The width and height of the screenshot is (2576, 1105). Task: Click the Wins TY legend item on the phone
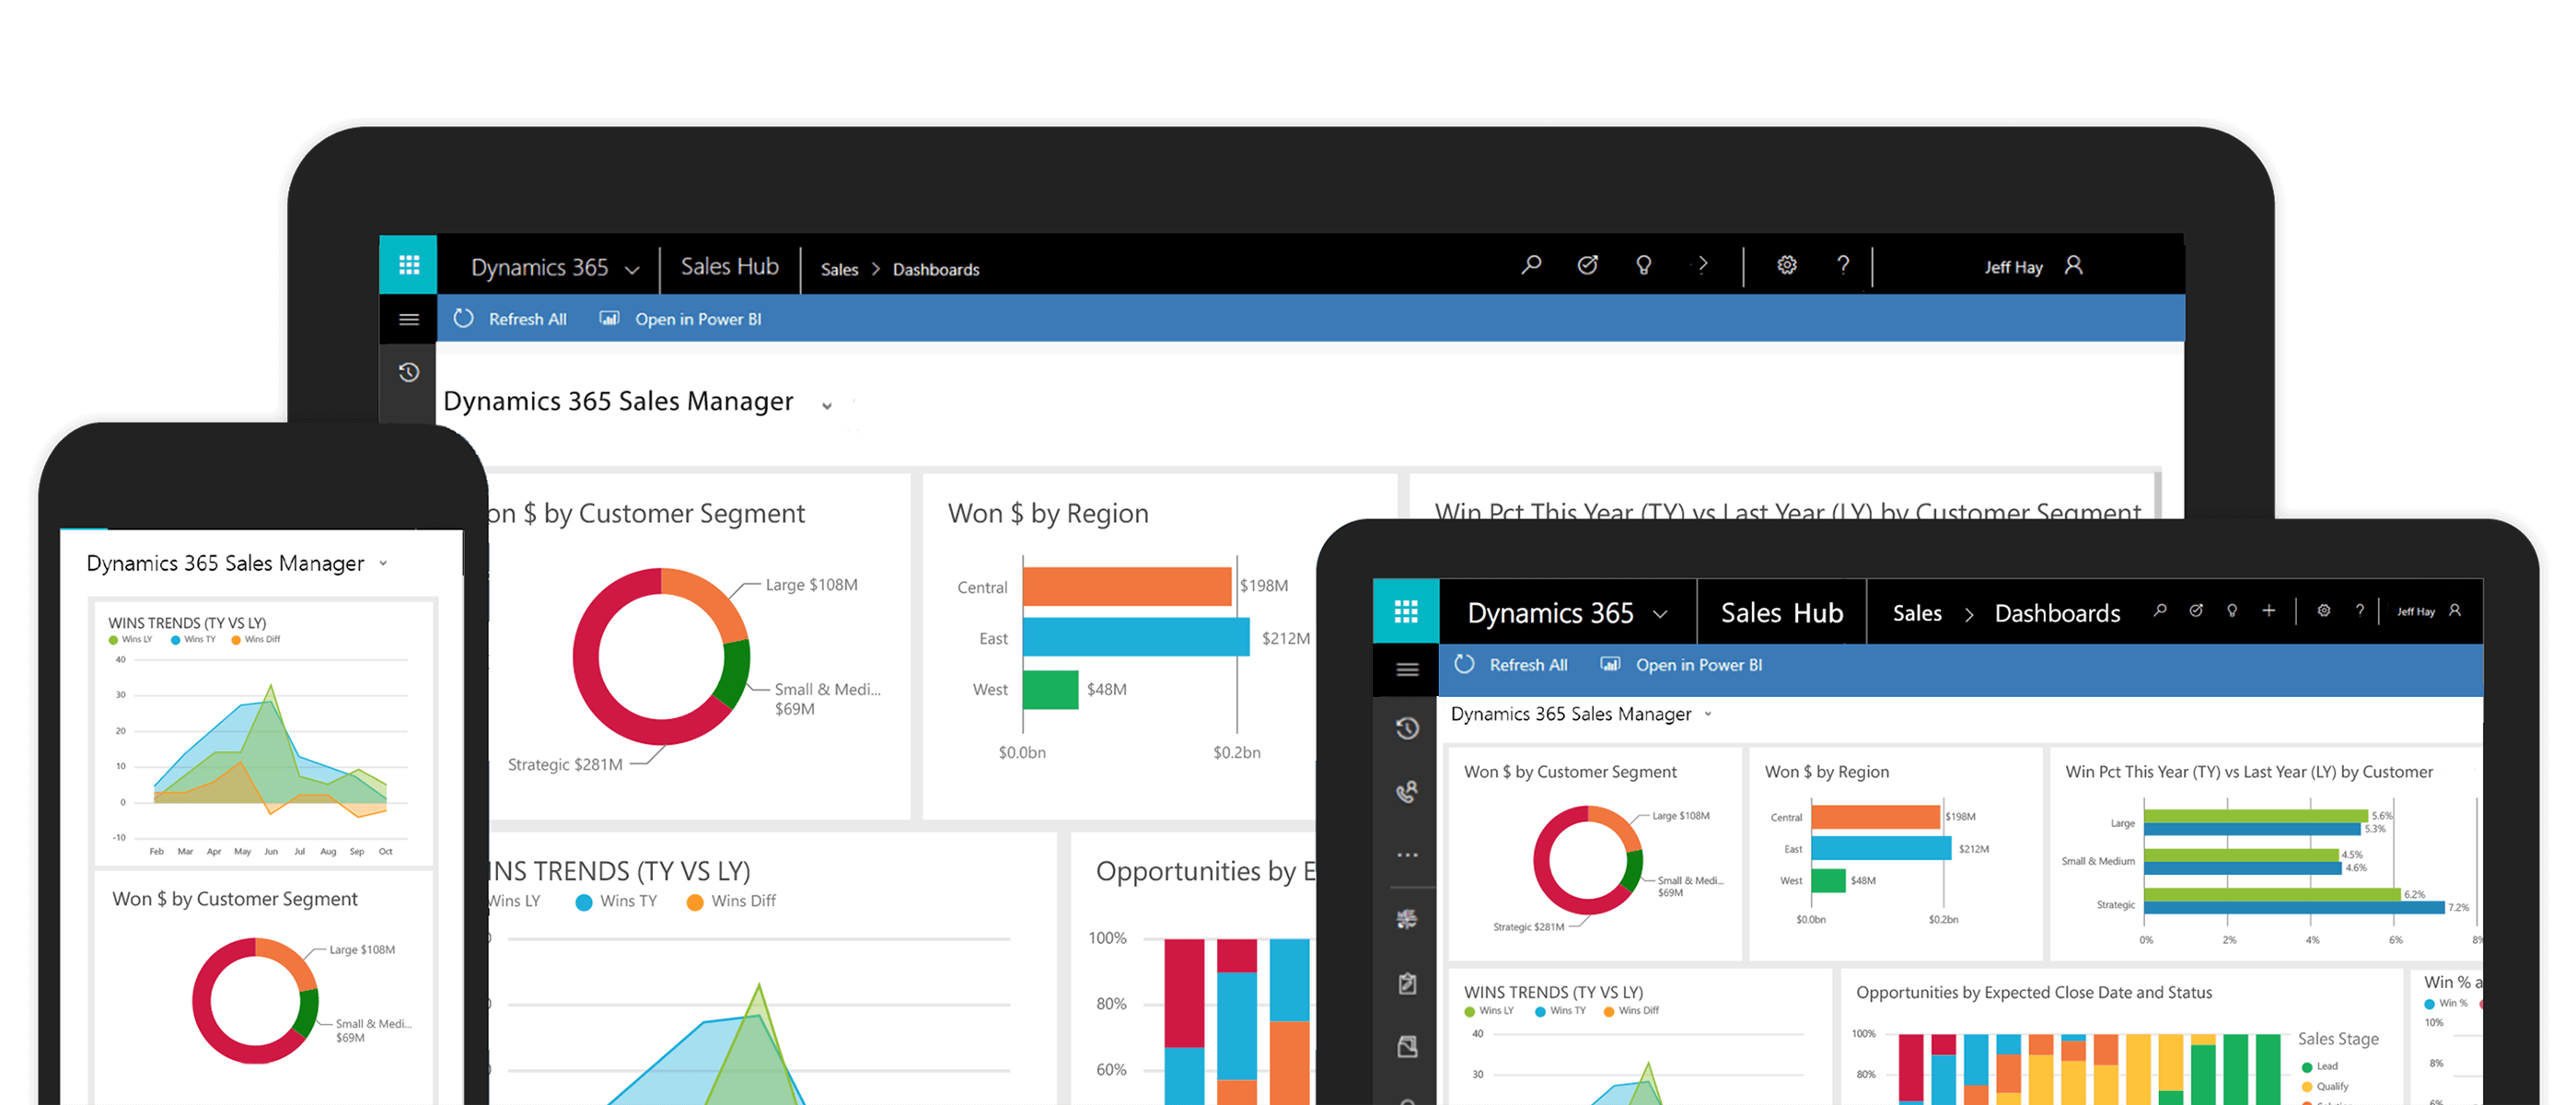(x=192, y=639)
